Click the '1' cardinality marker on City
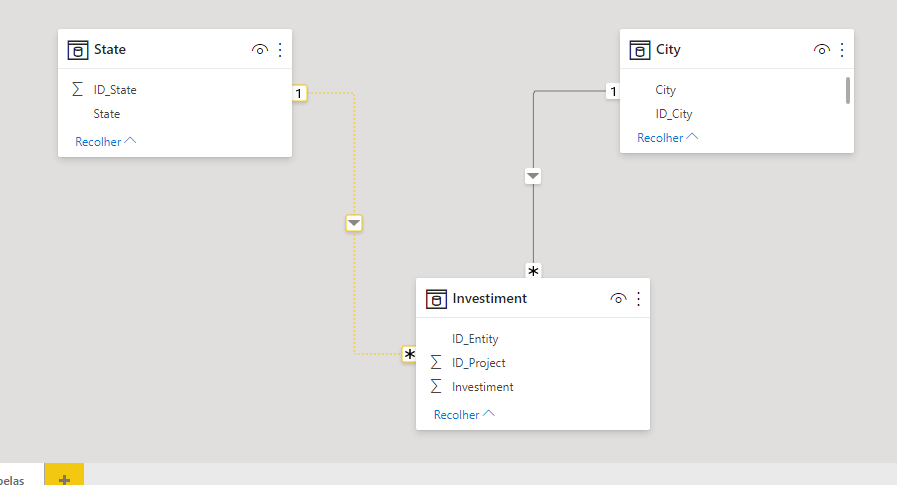Image resolution: width=897 pixels, height=485 pixels. pos(613,91)
